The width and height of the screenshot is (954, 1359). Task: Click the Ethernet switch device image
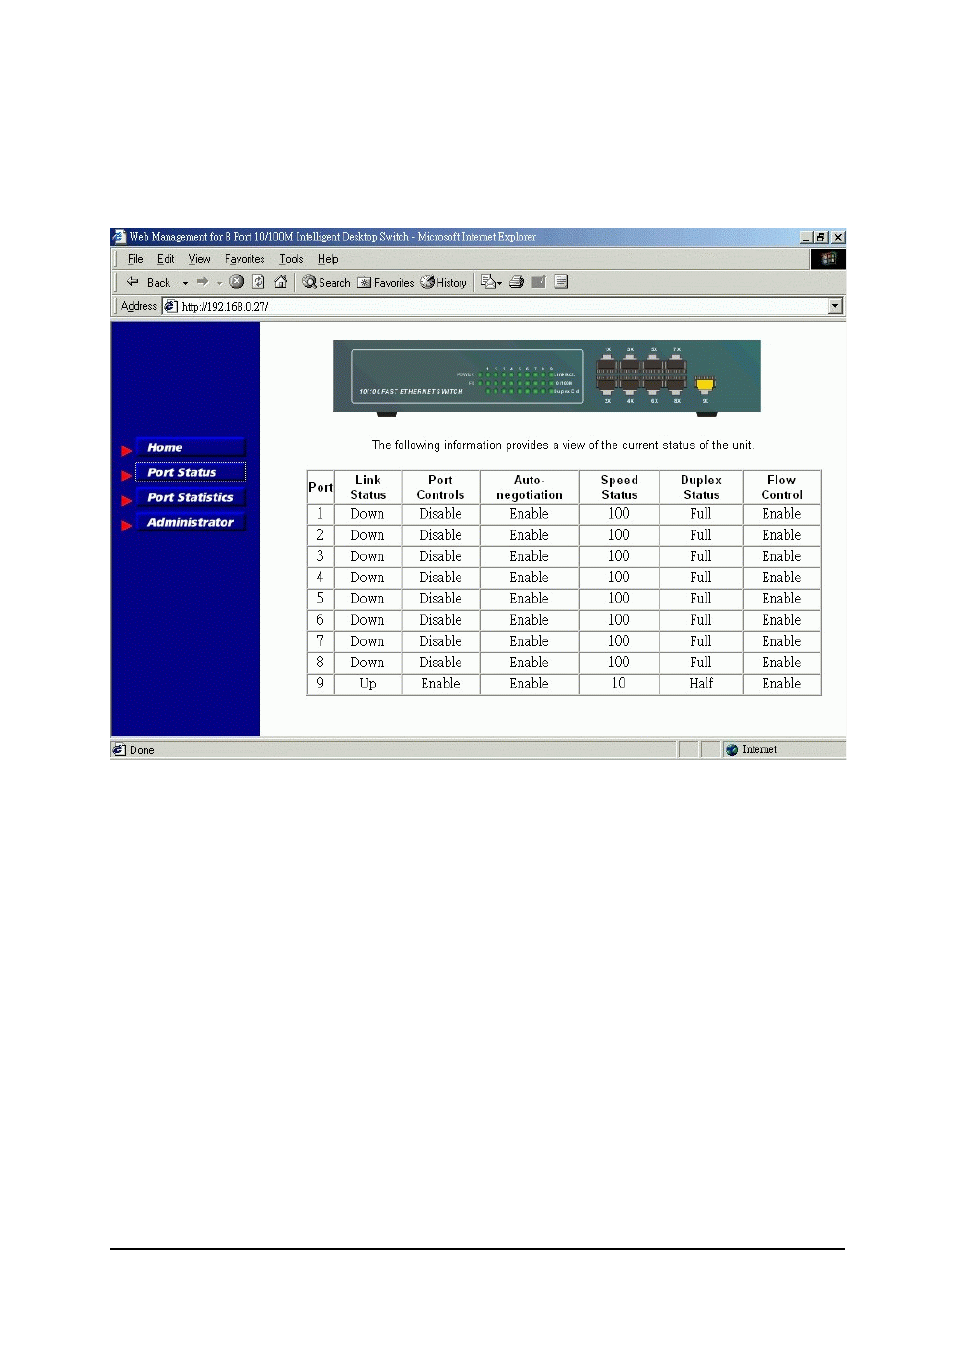[547, 376]
